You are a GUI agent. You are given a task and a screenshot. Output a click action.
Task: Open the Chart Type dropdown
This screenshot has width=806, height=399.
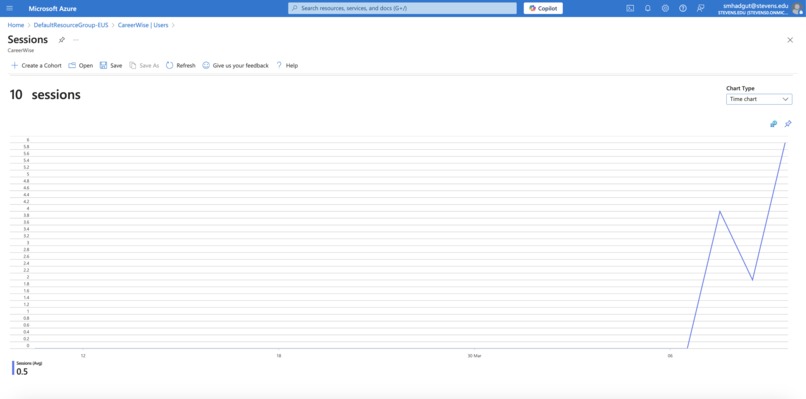coord(759,99)
